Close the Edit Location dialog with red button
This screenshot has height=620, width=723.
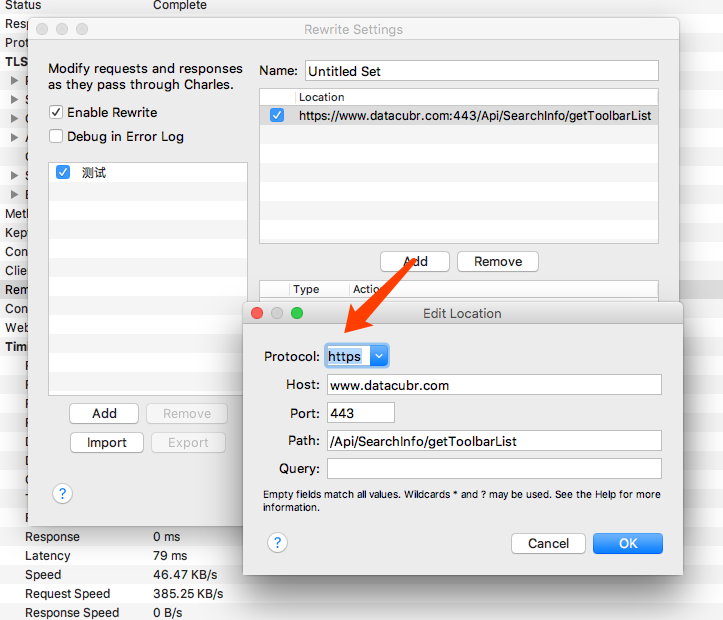coord(257,313)
